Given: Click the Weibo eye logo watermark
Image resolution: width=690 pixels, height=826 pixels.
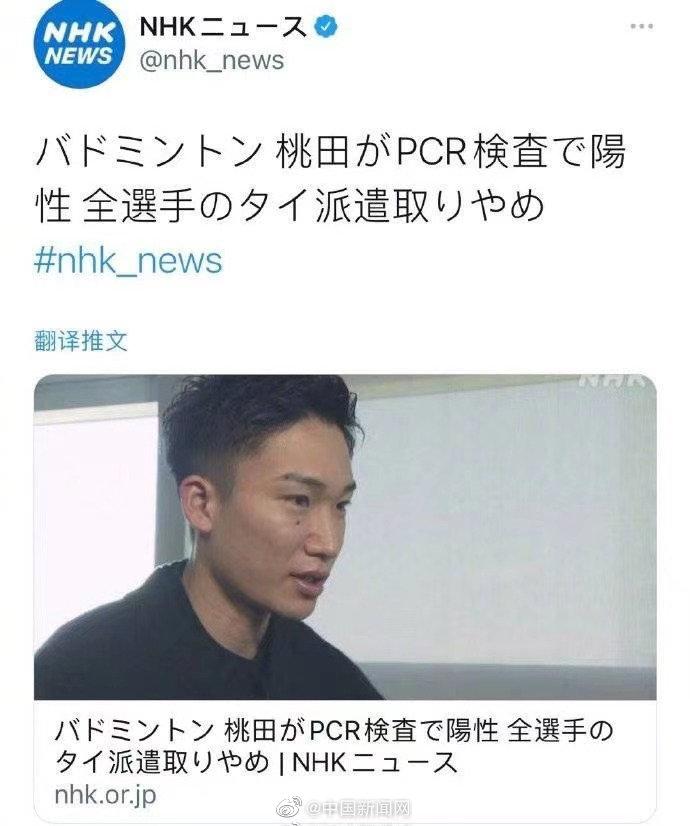Looking at the screenshot, I should click(290, 808).
